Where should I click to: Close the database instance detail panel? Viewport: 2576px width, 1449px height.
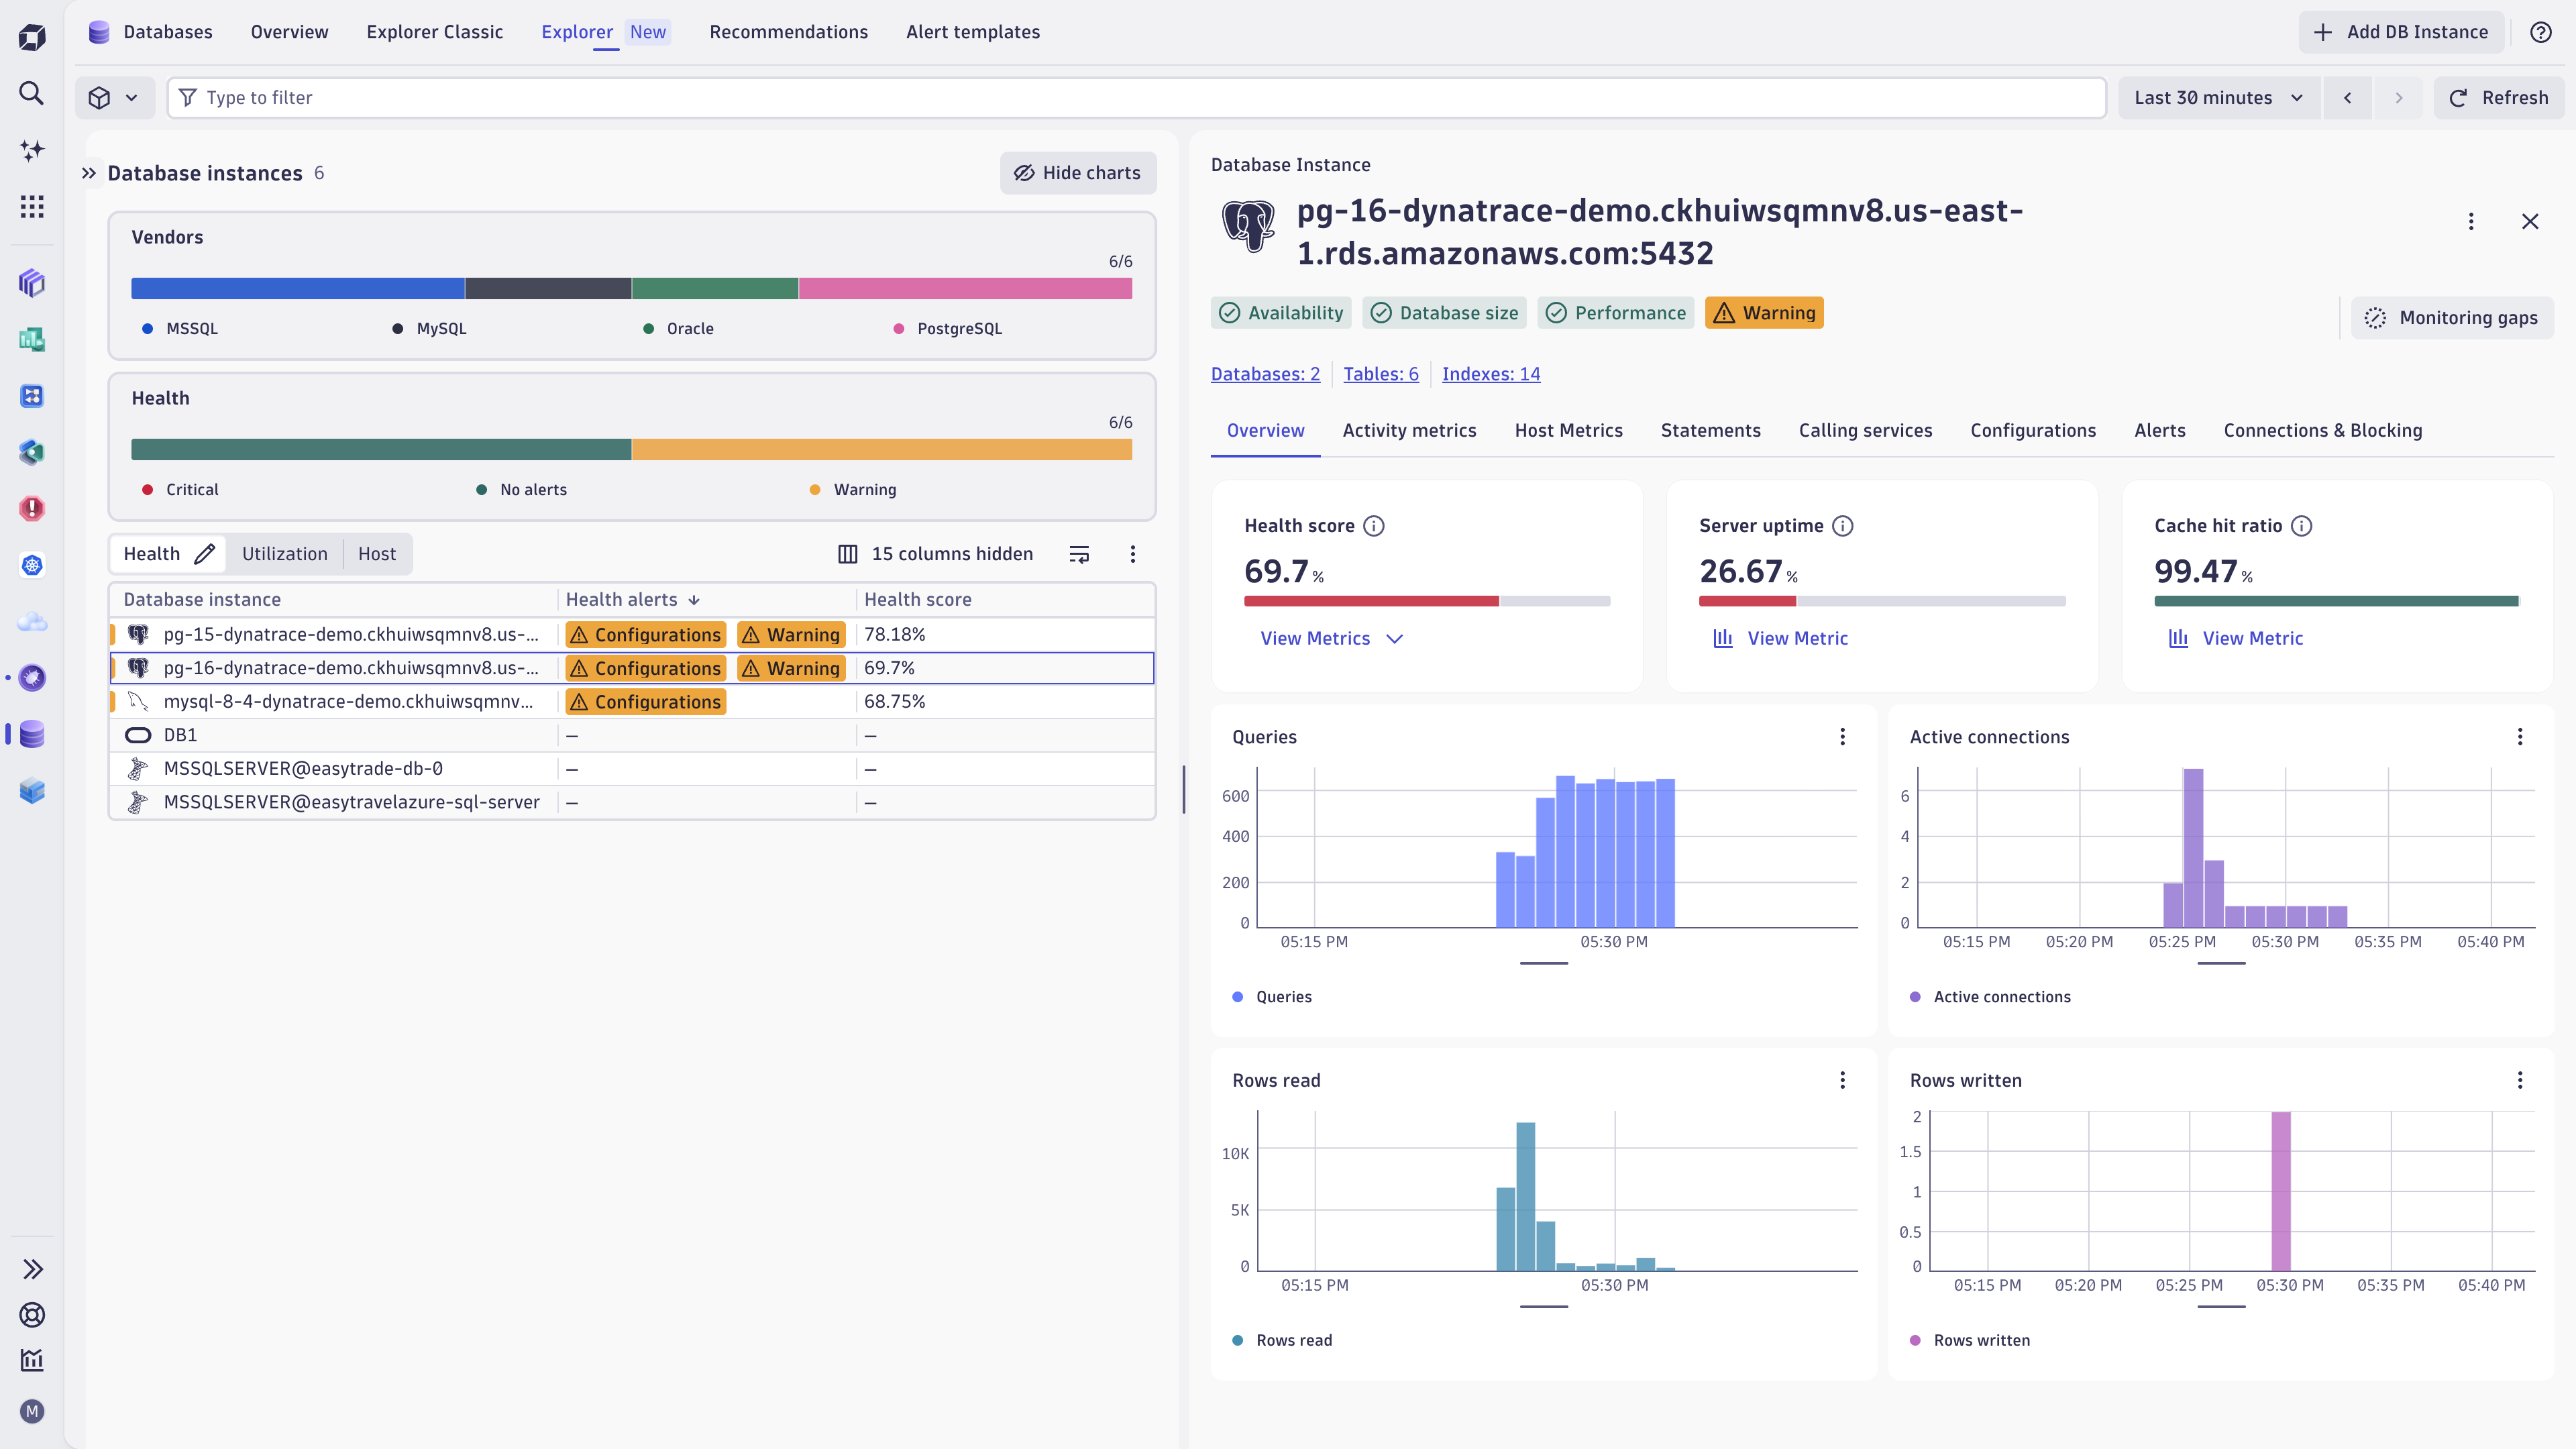[x=2530, y=221]
